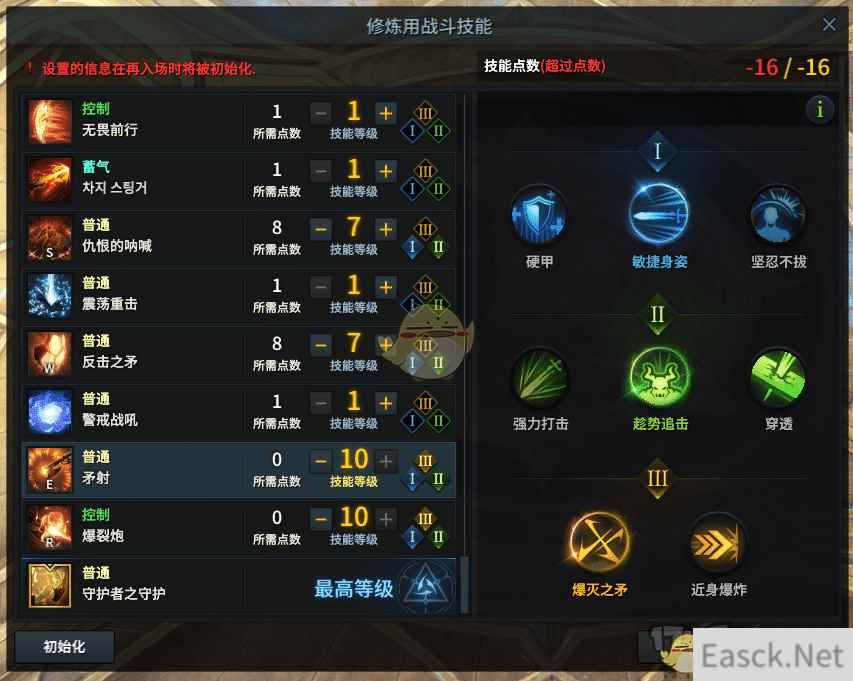Image resolution: width=853 pixels, height=681 pixels.
Task: Choose the 敏捷身姿 tripod icon
Action: point(659,214)
